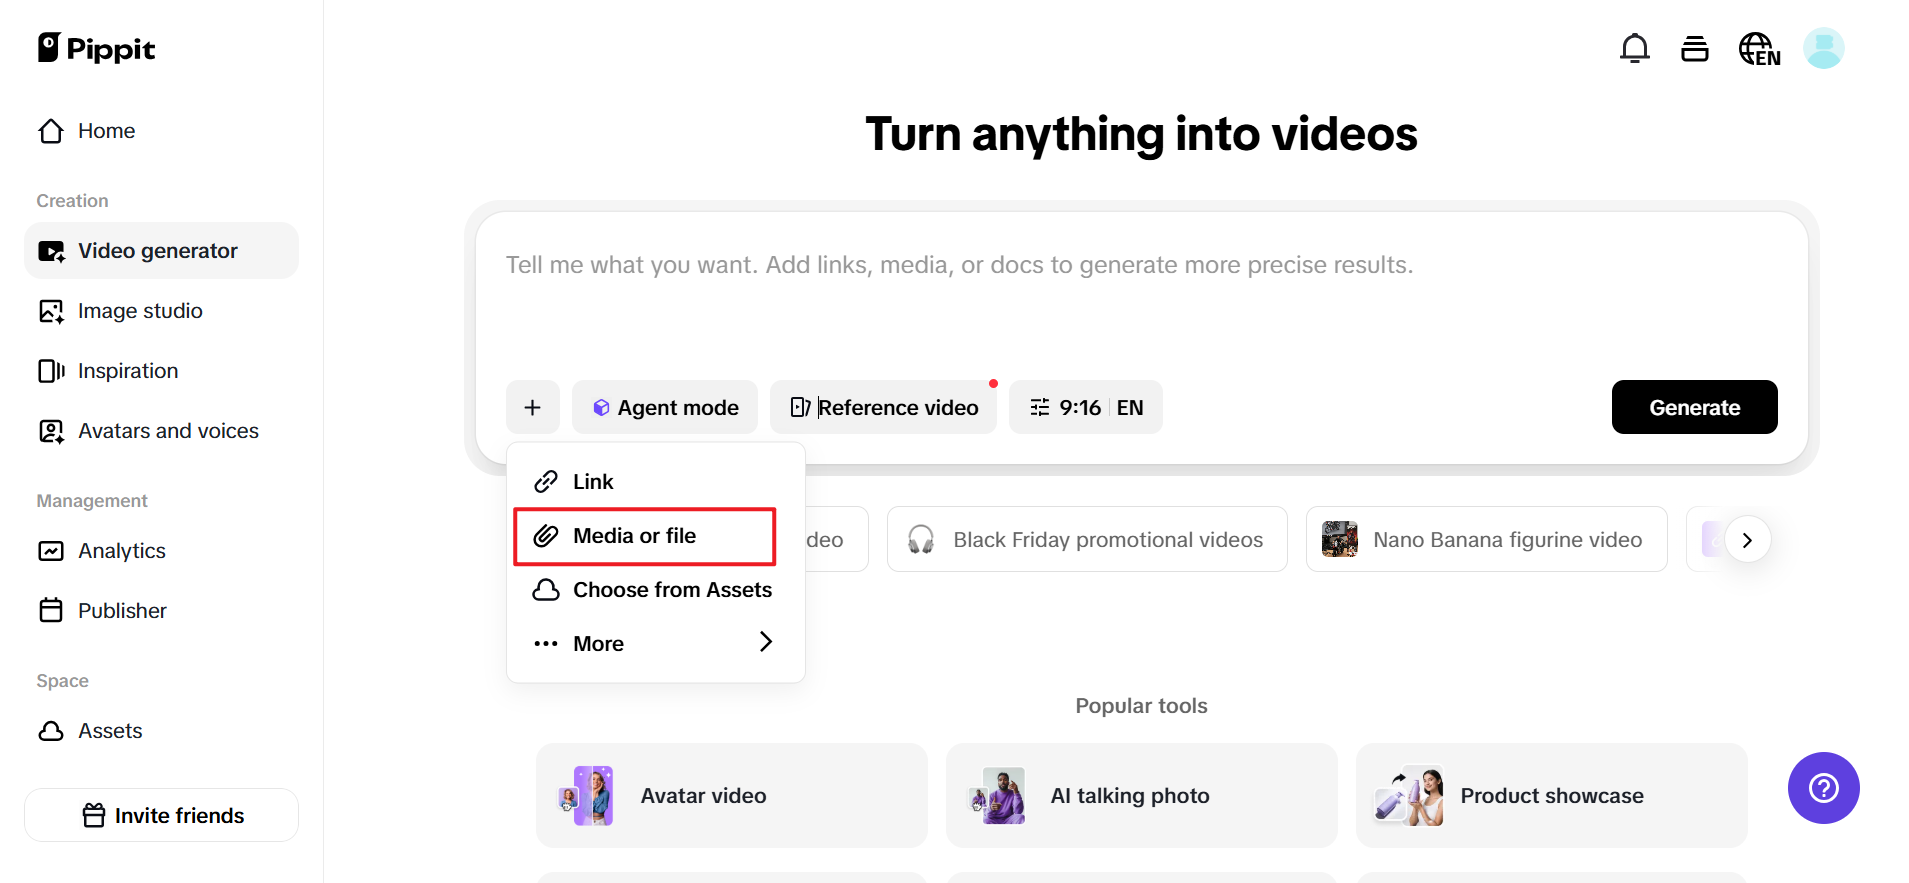The width and height of the screenshot is (1909, 883).
Task: Click the gift icon on Invite friends
Action: coord(94,815)
